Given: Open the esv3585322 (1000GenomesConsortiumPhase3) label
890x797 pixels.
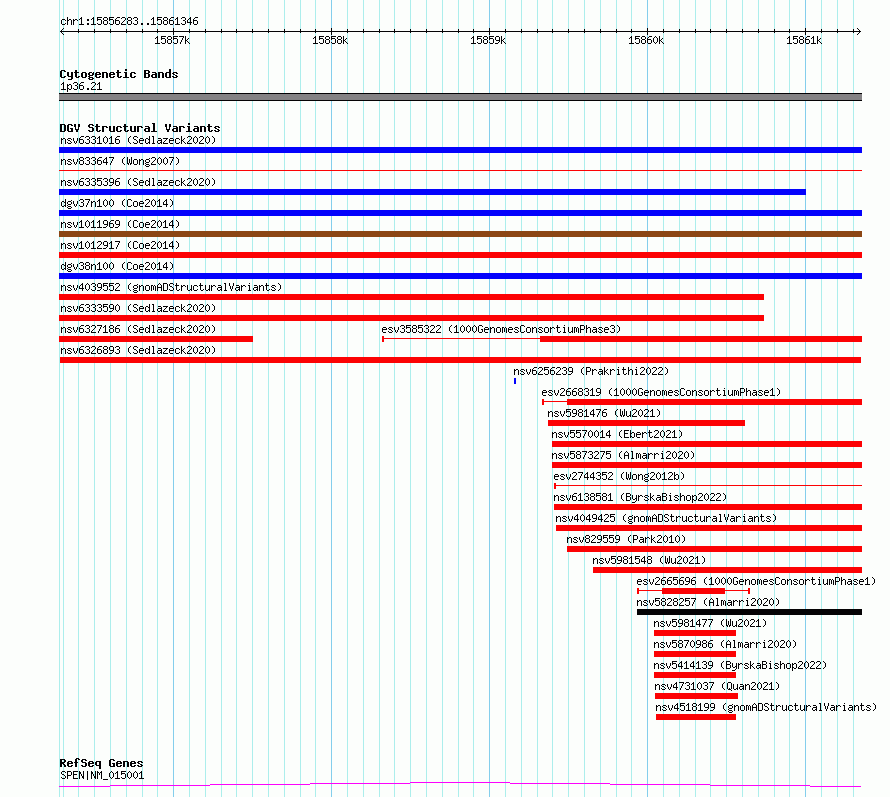Looking at the screenshot, I should point(501,329).
